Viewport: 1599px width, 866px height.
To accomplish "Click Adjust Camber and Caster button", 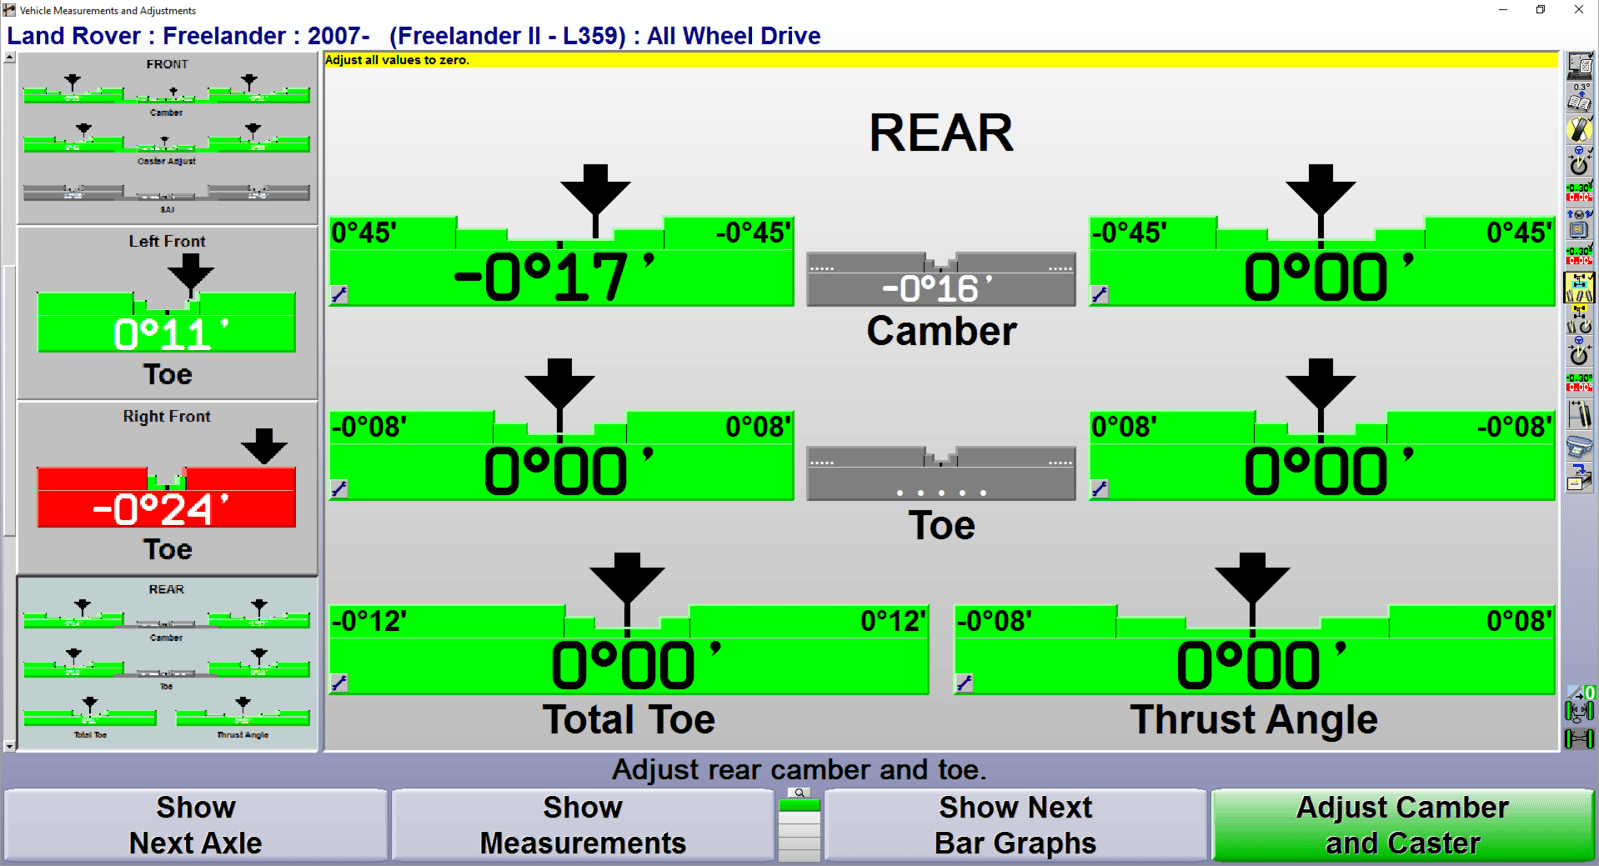I will (x=1402, y=825).
